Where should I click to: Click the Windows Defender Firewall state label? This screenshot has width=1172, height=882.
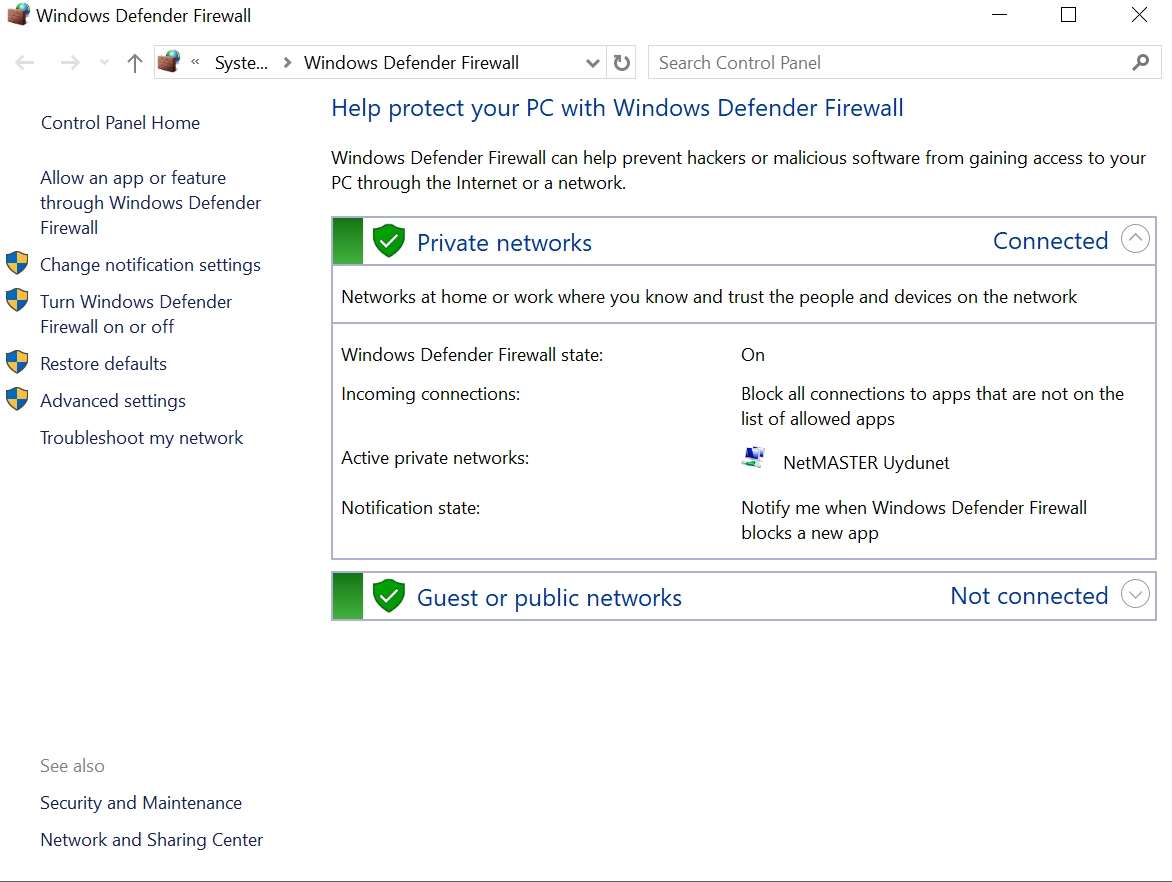tap(472, 354)
